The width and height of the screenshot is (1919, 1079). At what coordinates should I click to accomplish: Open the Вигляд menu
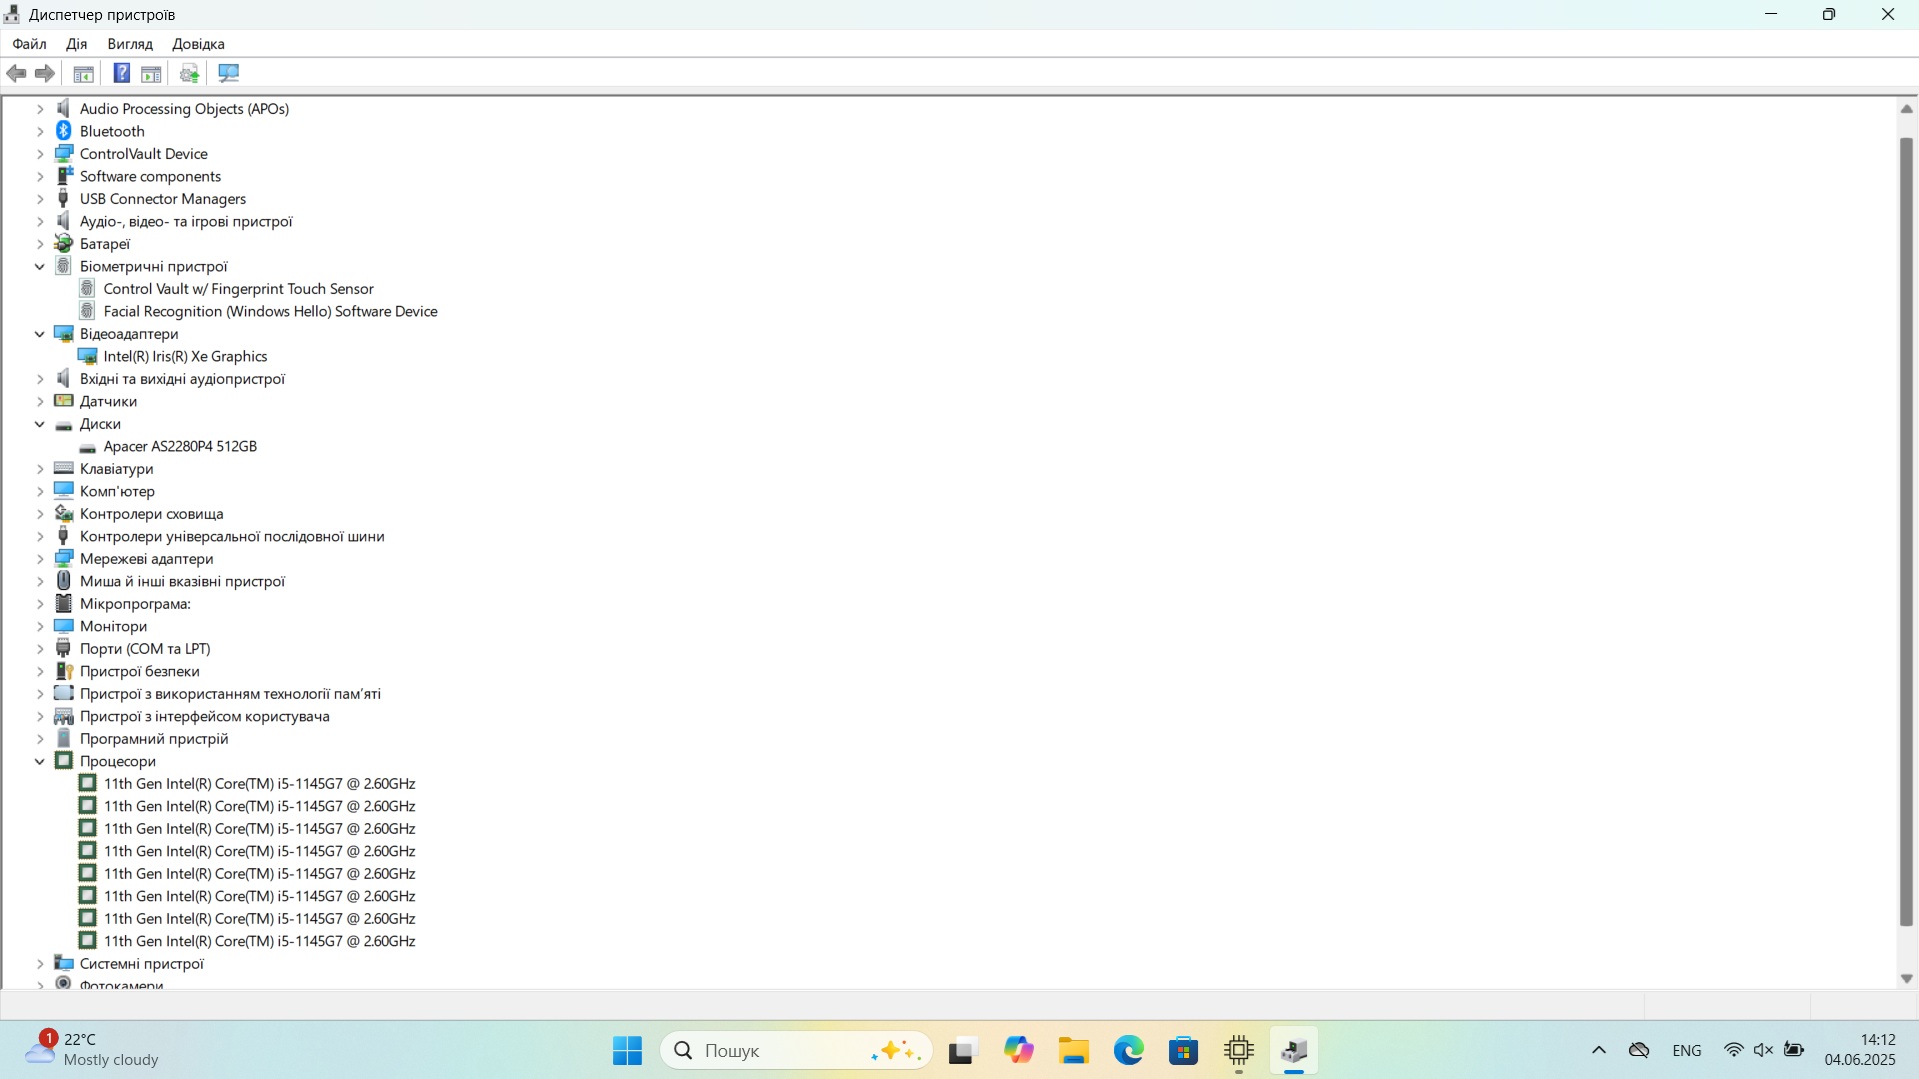tap(130, 44)
